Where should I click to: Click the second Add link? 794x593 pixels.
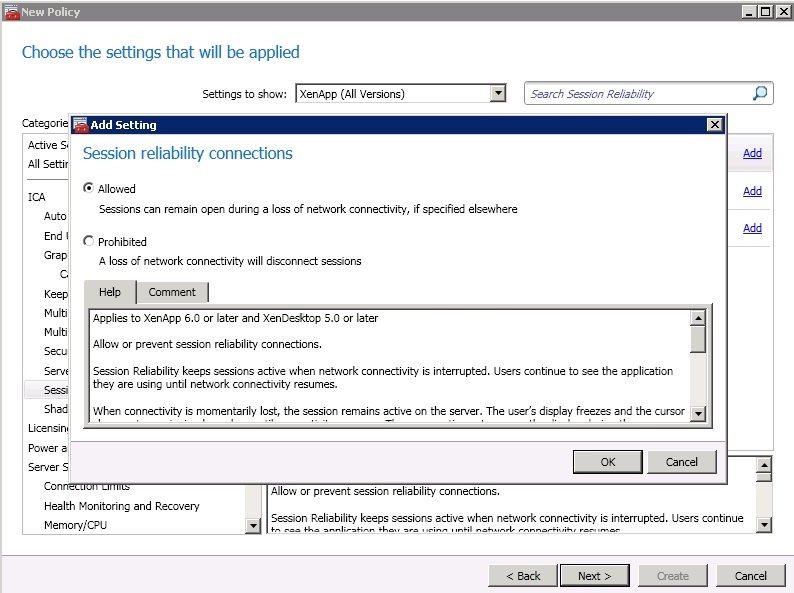pyautogui.click(x=752, y=191)
